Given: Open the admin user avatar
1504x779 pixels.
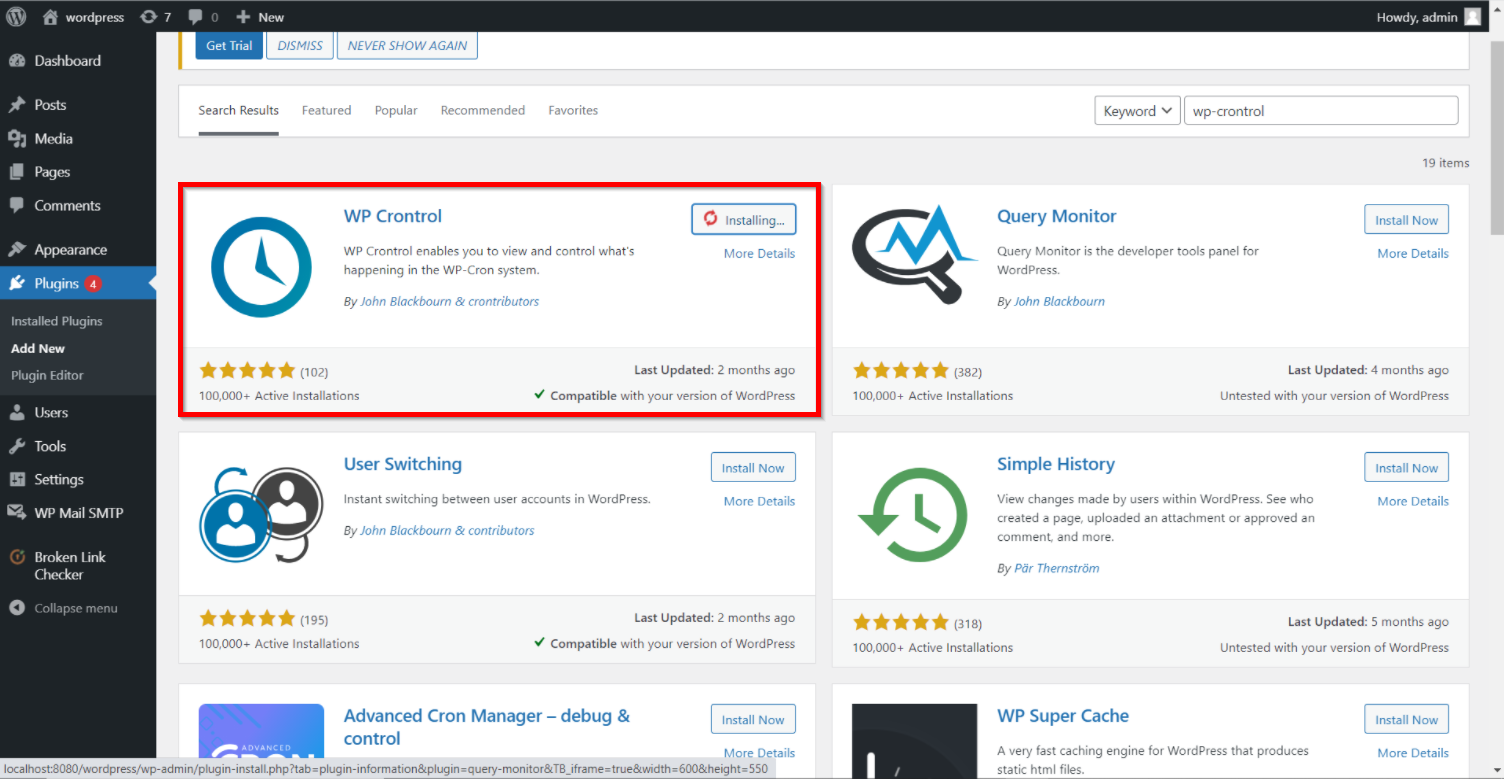Looking at the screenshot, I should (1473, 17).
